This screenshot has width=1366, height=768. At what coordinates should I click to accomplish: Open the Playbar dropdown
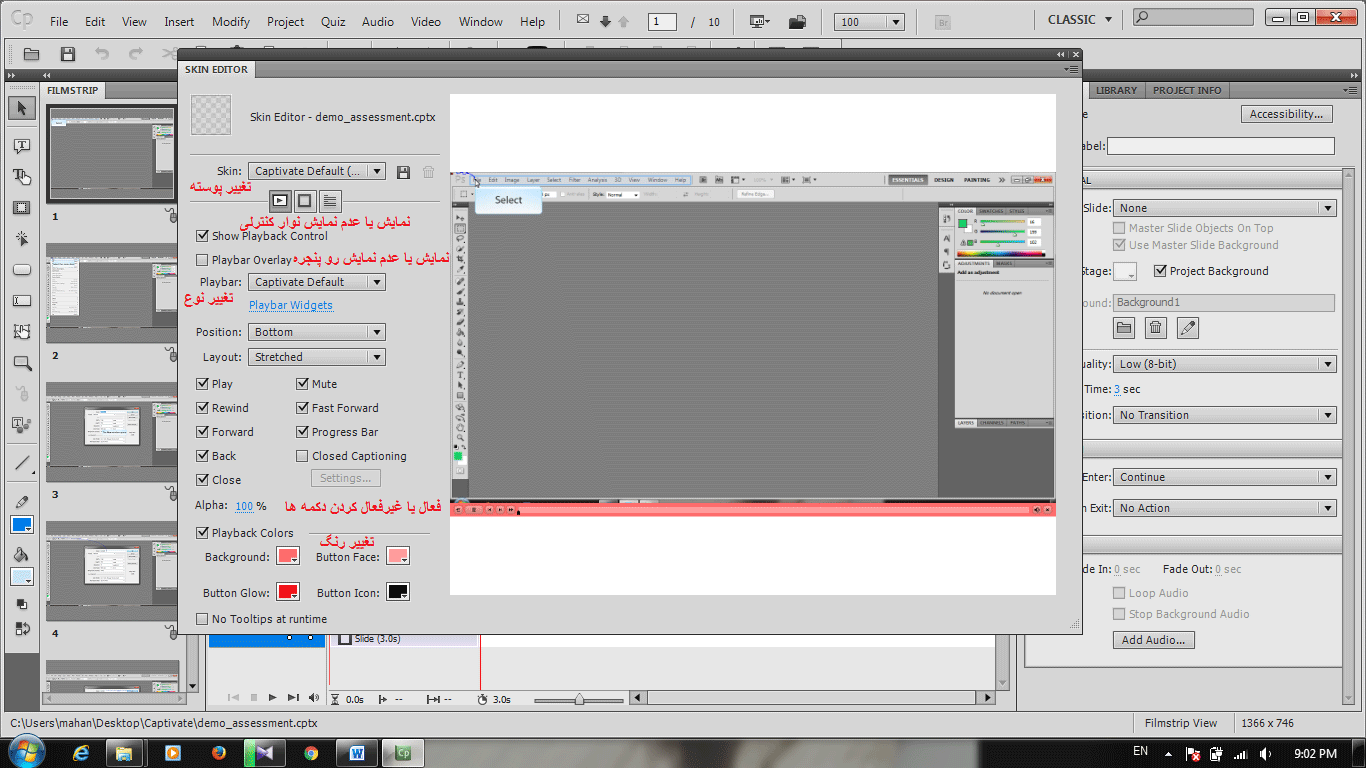point(316,282)
